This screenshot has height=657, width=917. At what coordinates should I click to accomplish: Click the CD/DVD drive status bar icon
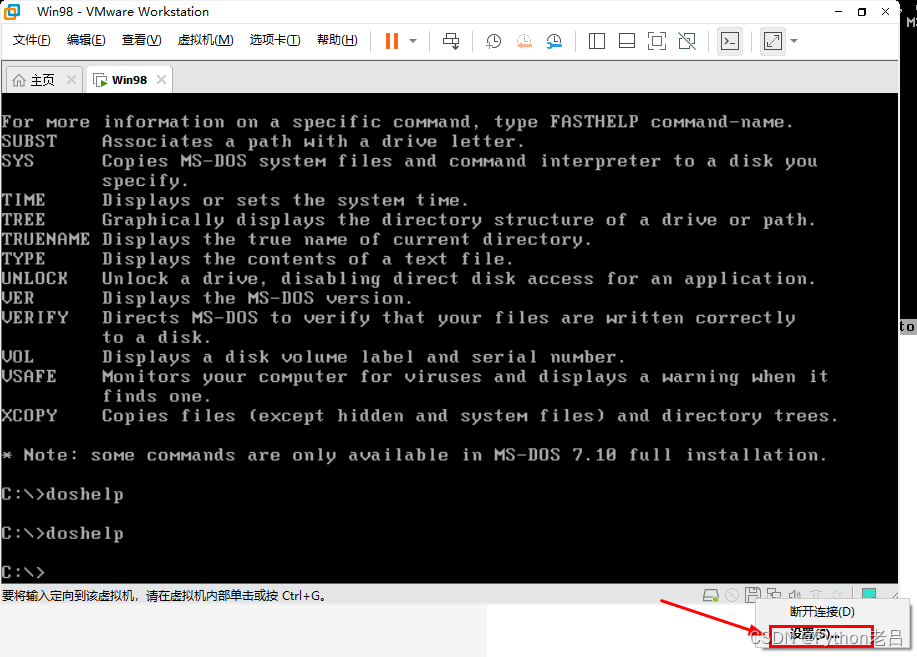coord(732,596)
